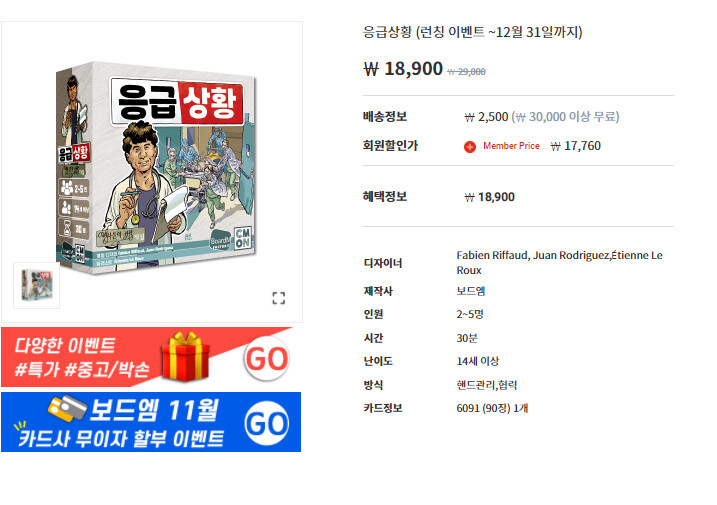Click the fullscreen expand icon on product image
The image size is (717, 505).
(278, 298)
